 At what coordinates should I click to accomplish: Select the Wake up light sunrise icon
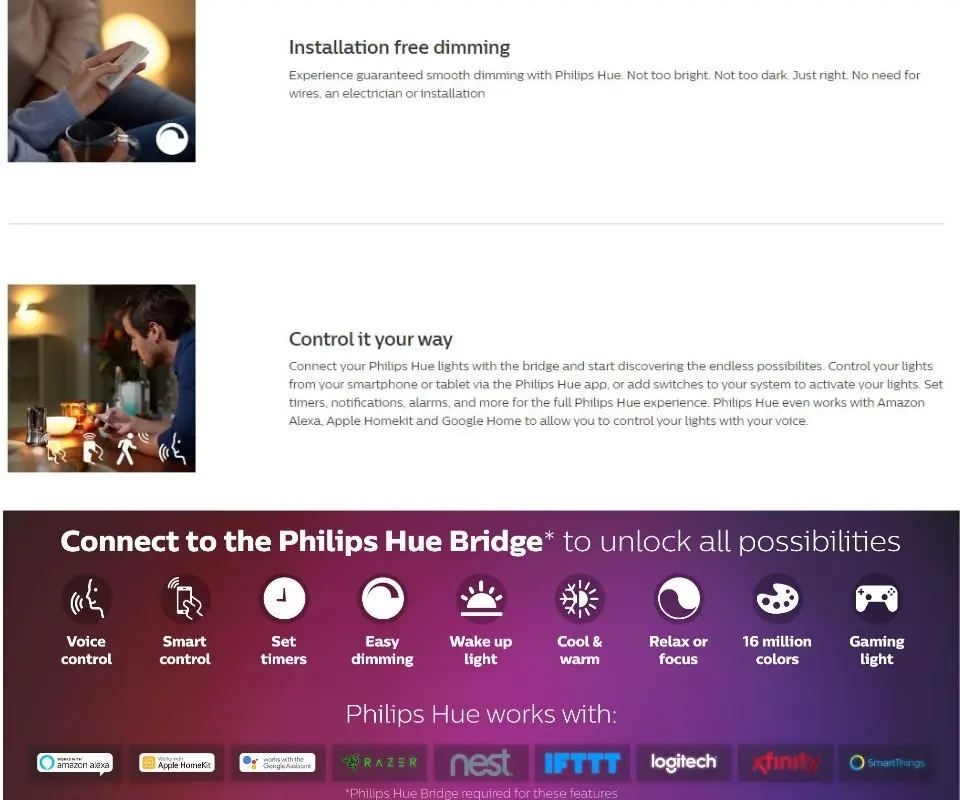[481, 599]
